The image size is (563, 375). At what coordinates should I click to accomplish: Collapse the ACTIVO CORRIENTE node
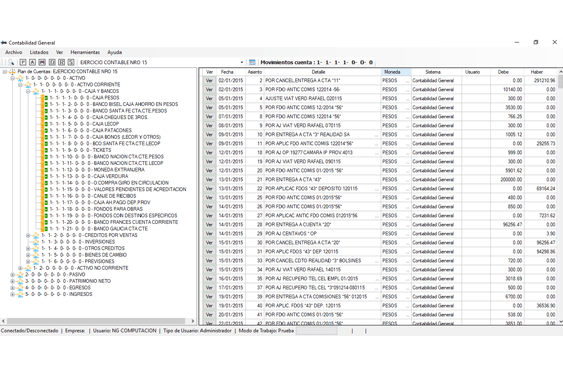tap(20, 84)
